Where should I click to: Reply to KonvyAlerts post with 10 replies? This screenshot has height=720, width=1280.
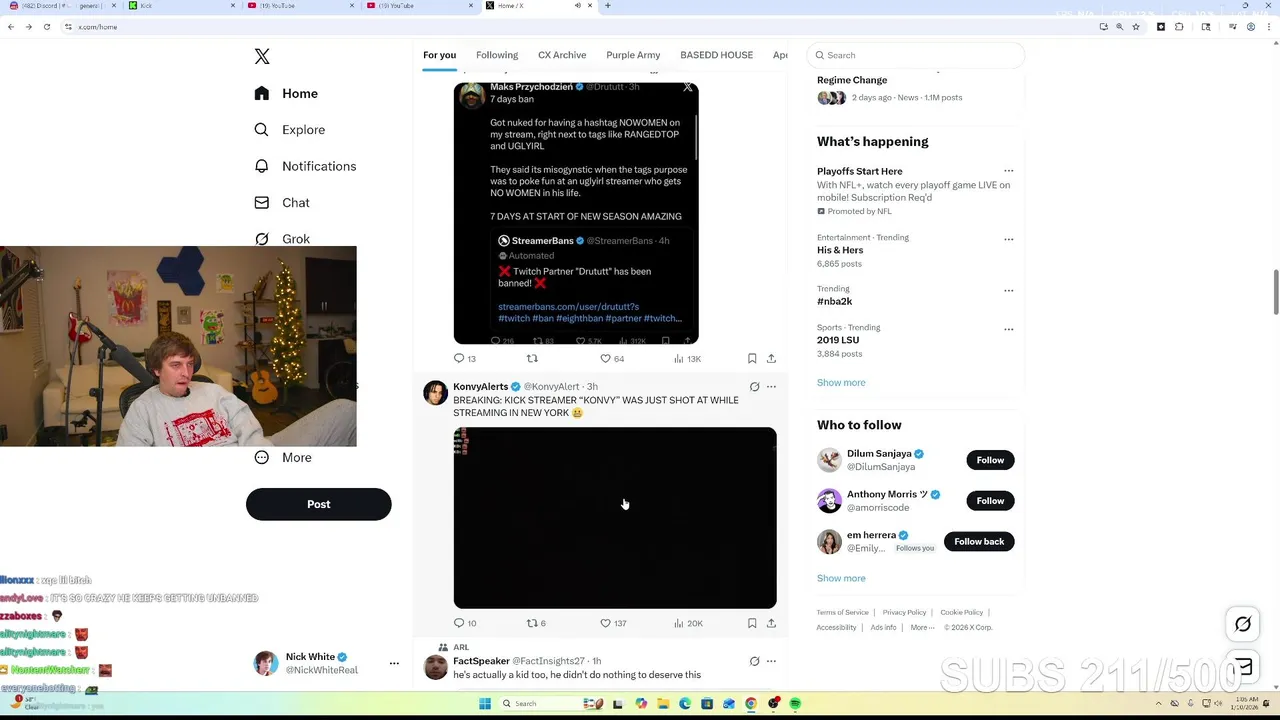point(464,623)
